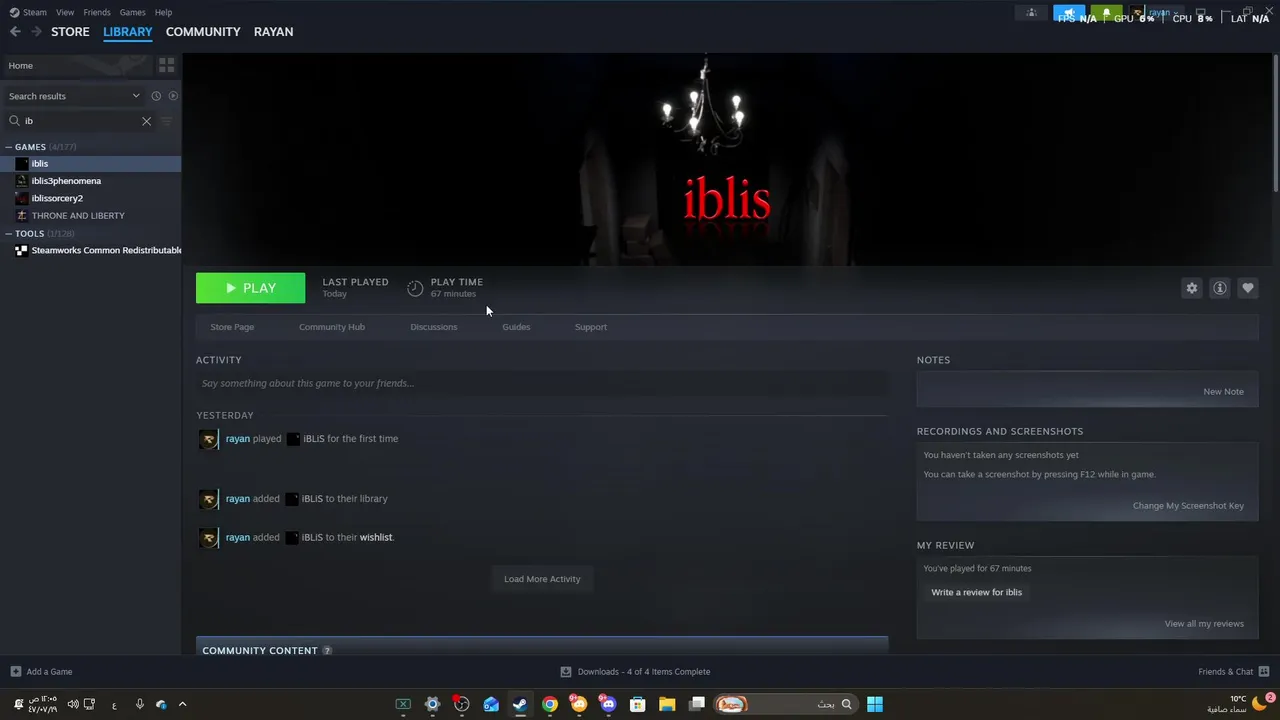Image resolution: width=1280 pixels, height=720 pixels.
Task: Open the View menu
Action: [x=65, y=12]
